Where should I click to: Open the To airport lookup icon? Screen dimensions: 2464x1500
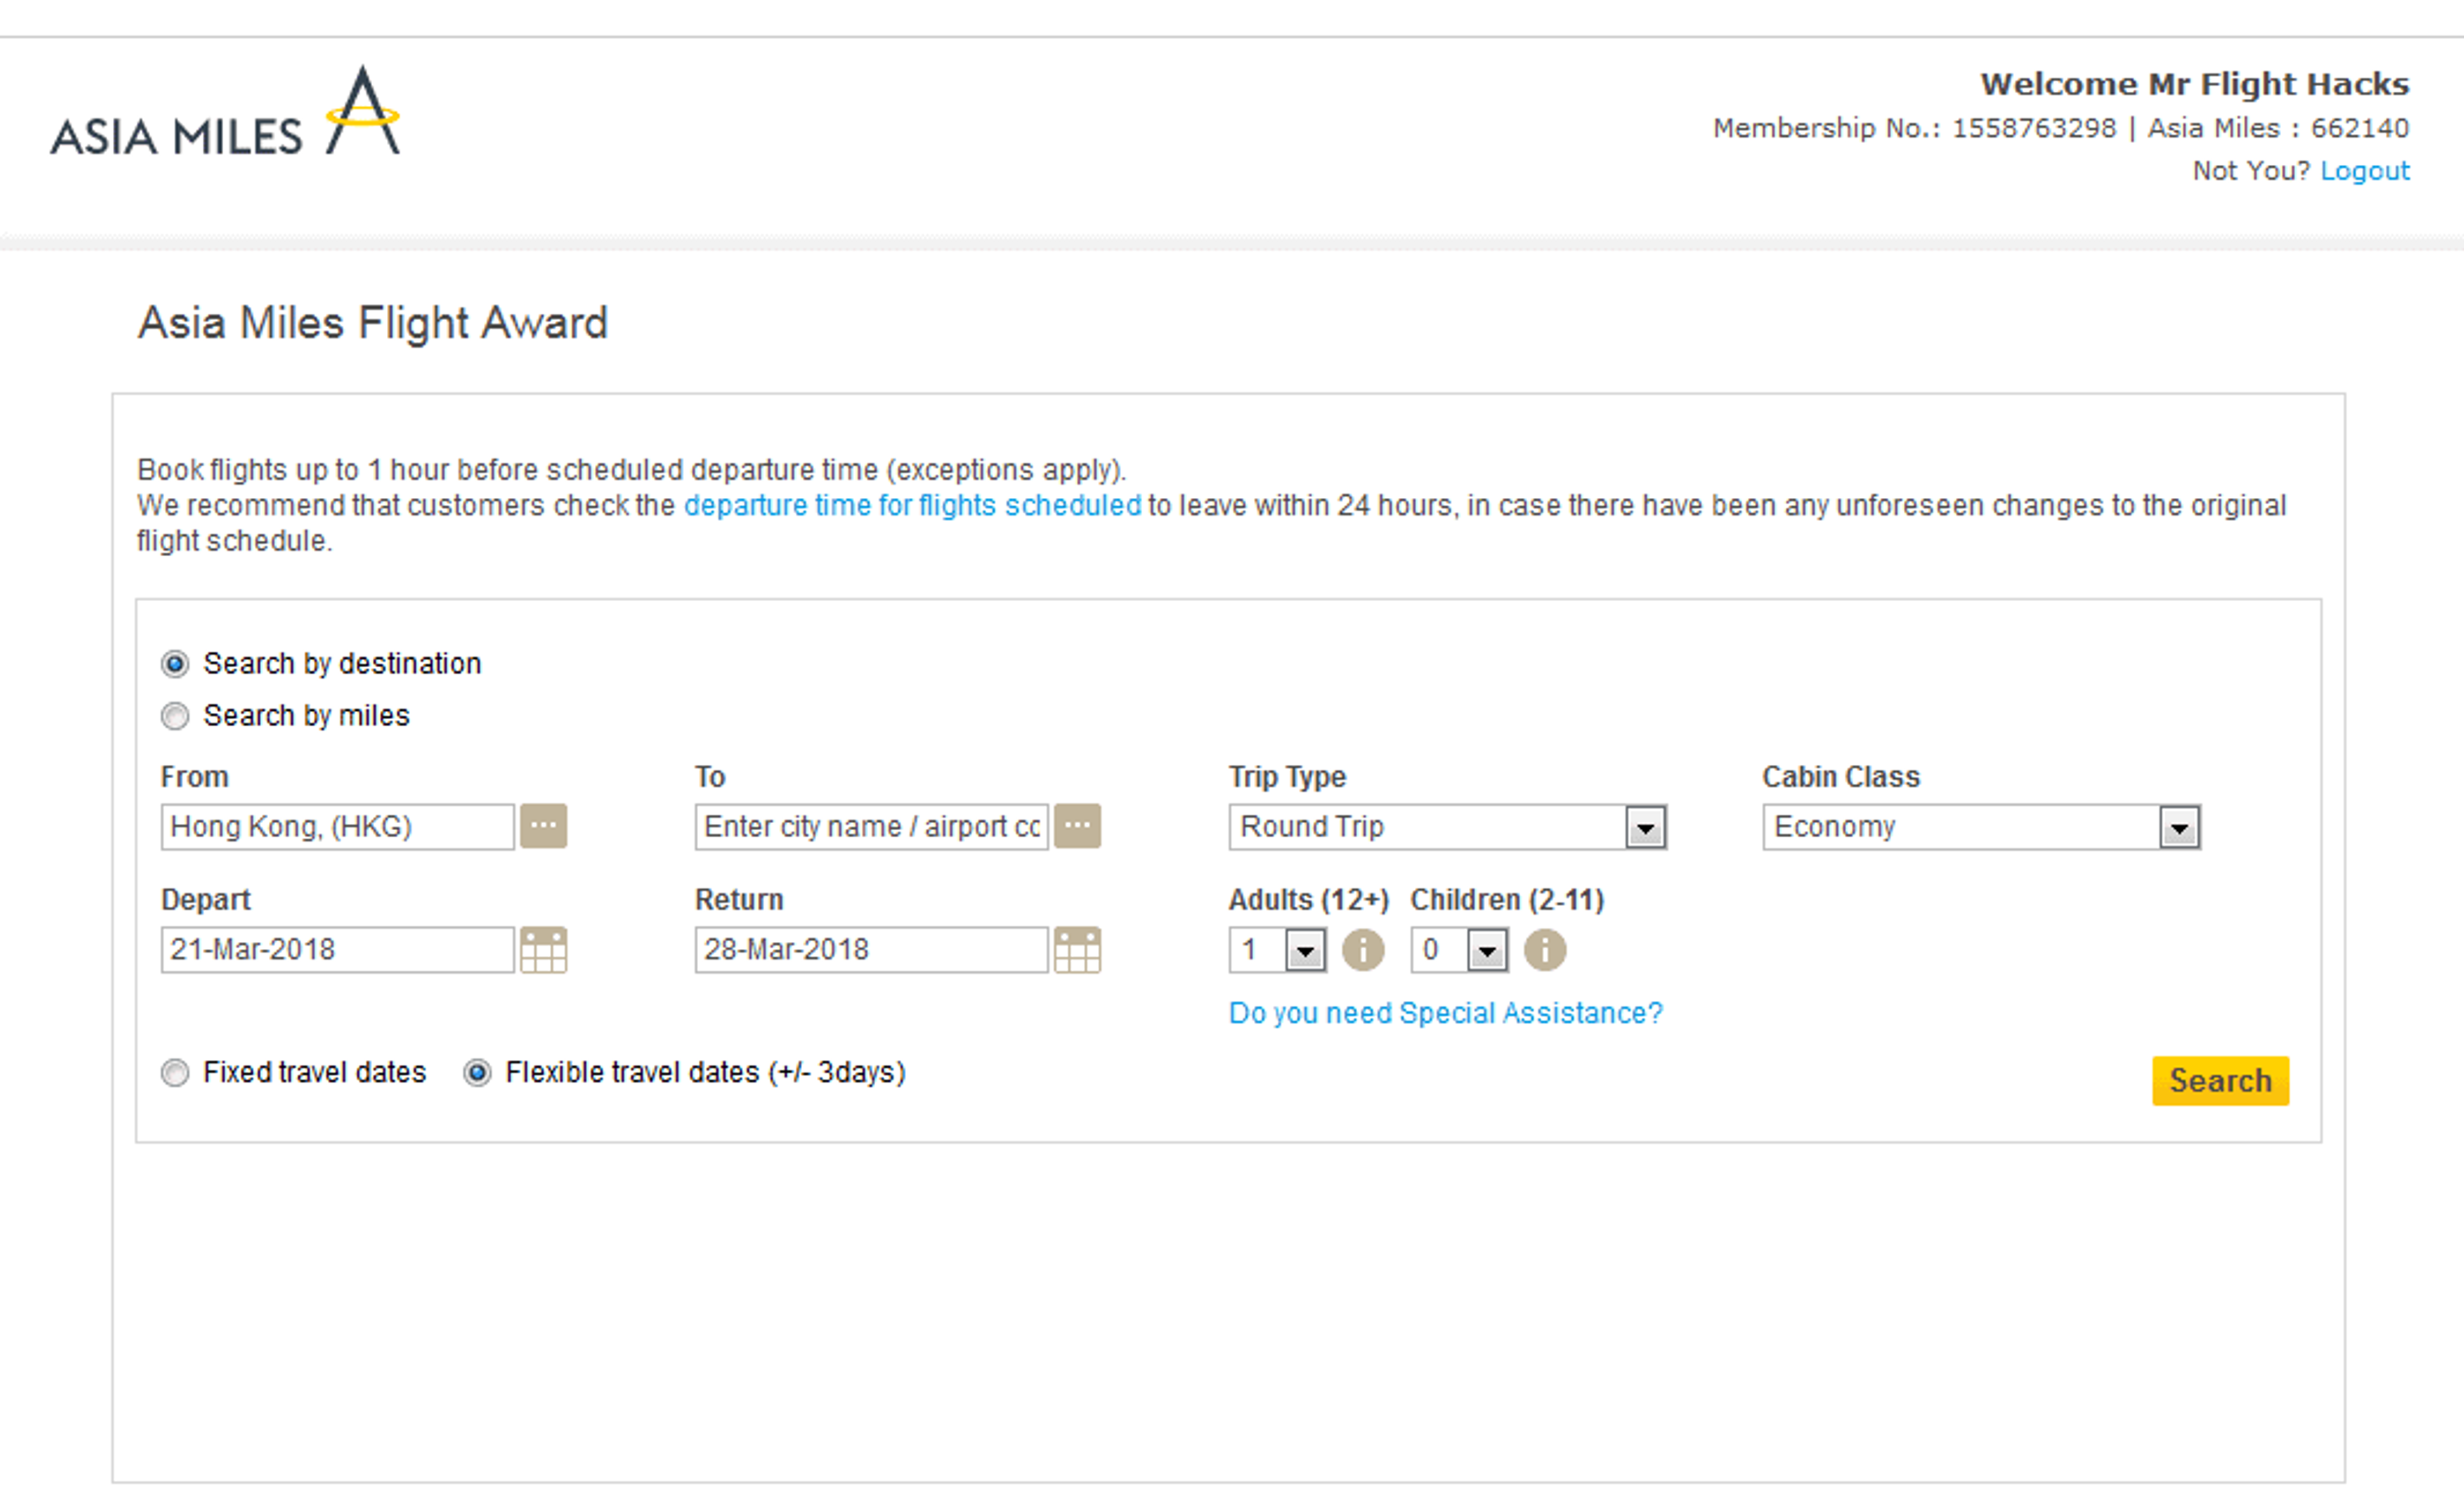(1077, 826)
